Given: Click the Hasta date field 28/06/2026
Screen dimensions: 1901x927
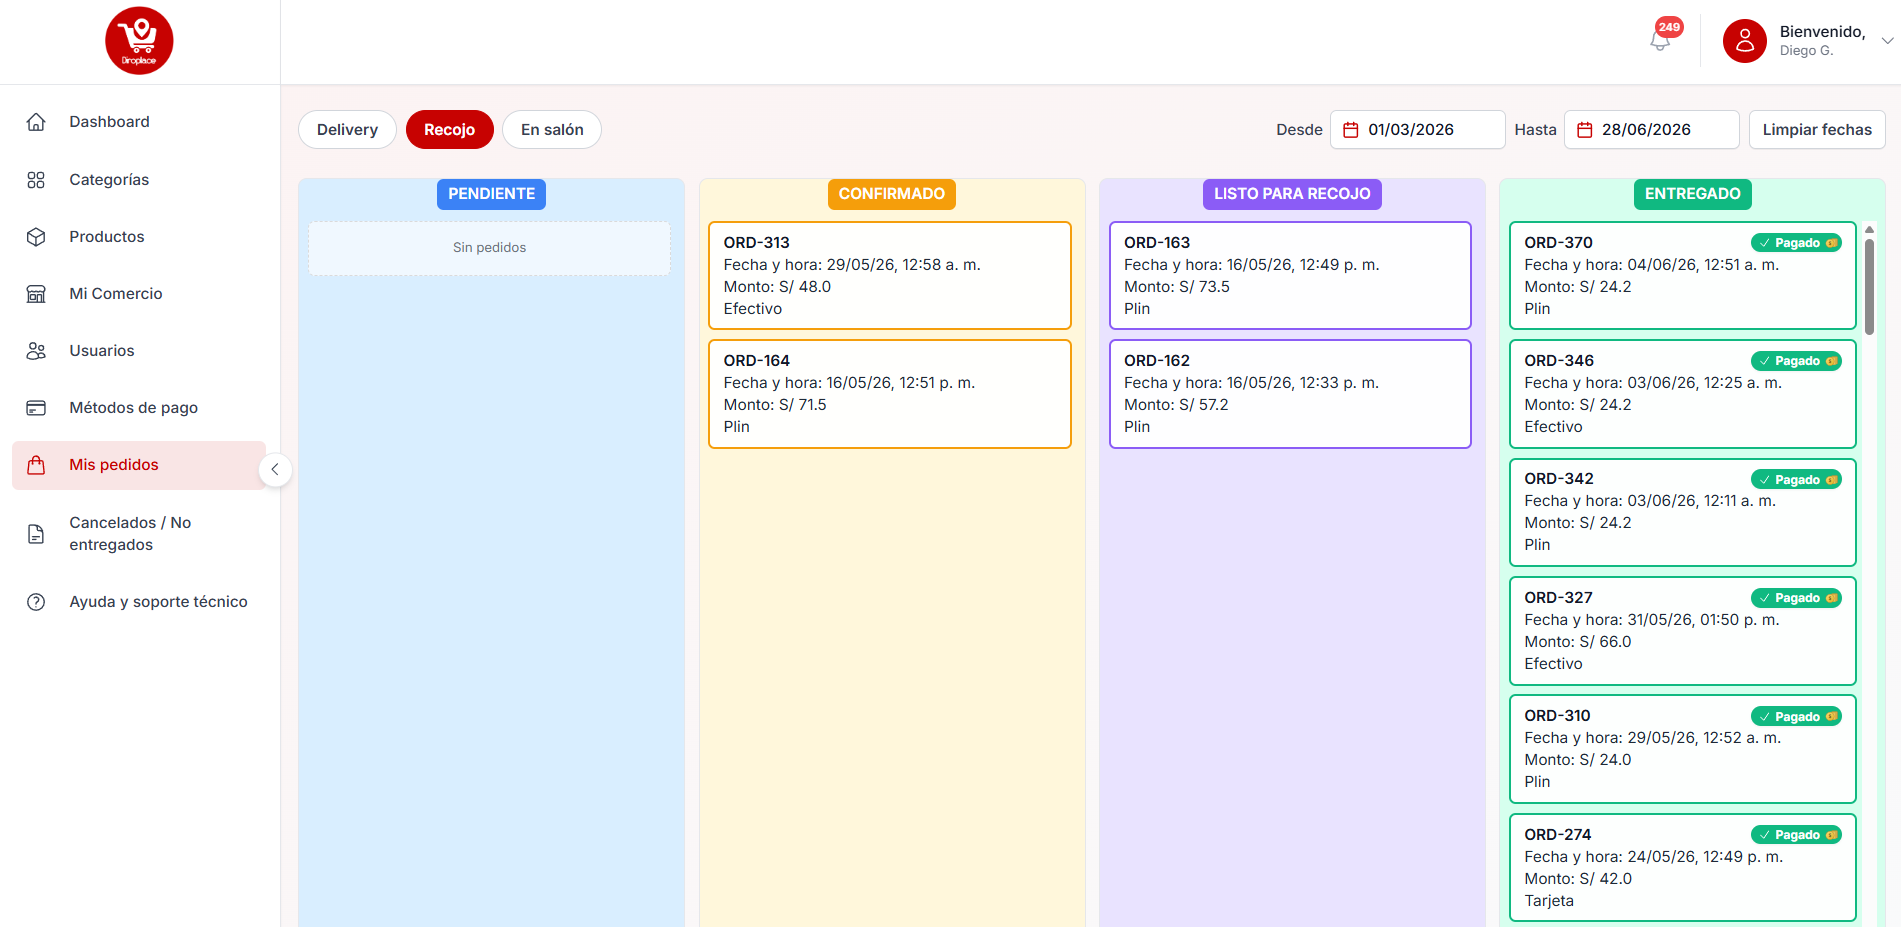Looking at the screenshot, I should click(1651, 130).
